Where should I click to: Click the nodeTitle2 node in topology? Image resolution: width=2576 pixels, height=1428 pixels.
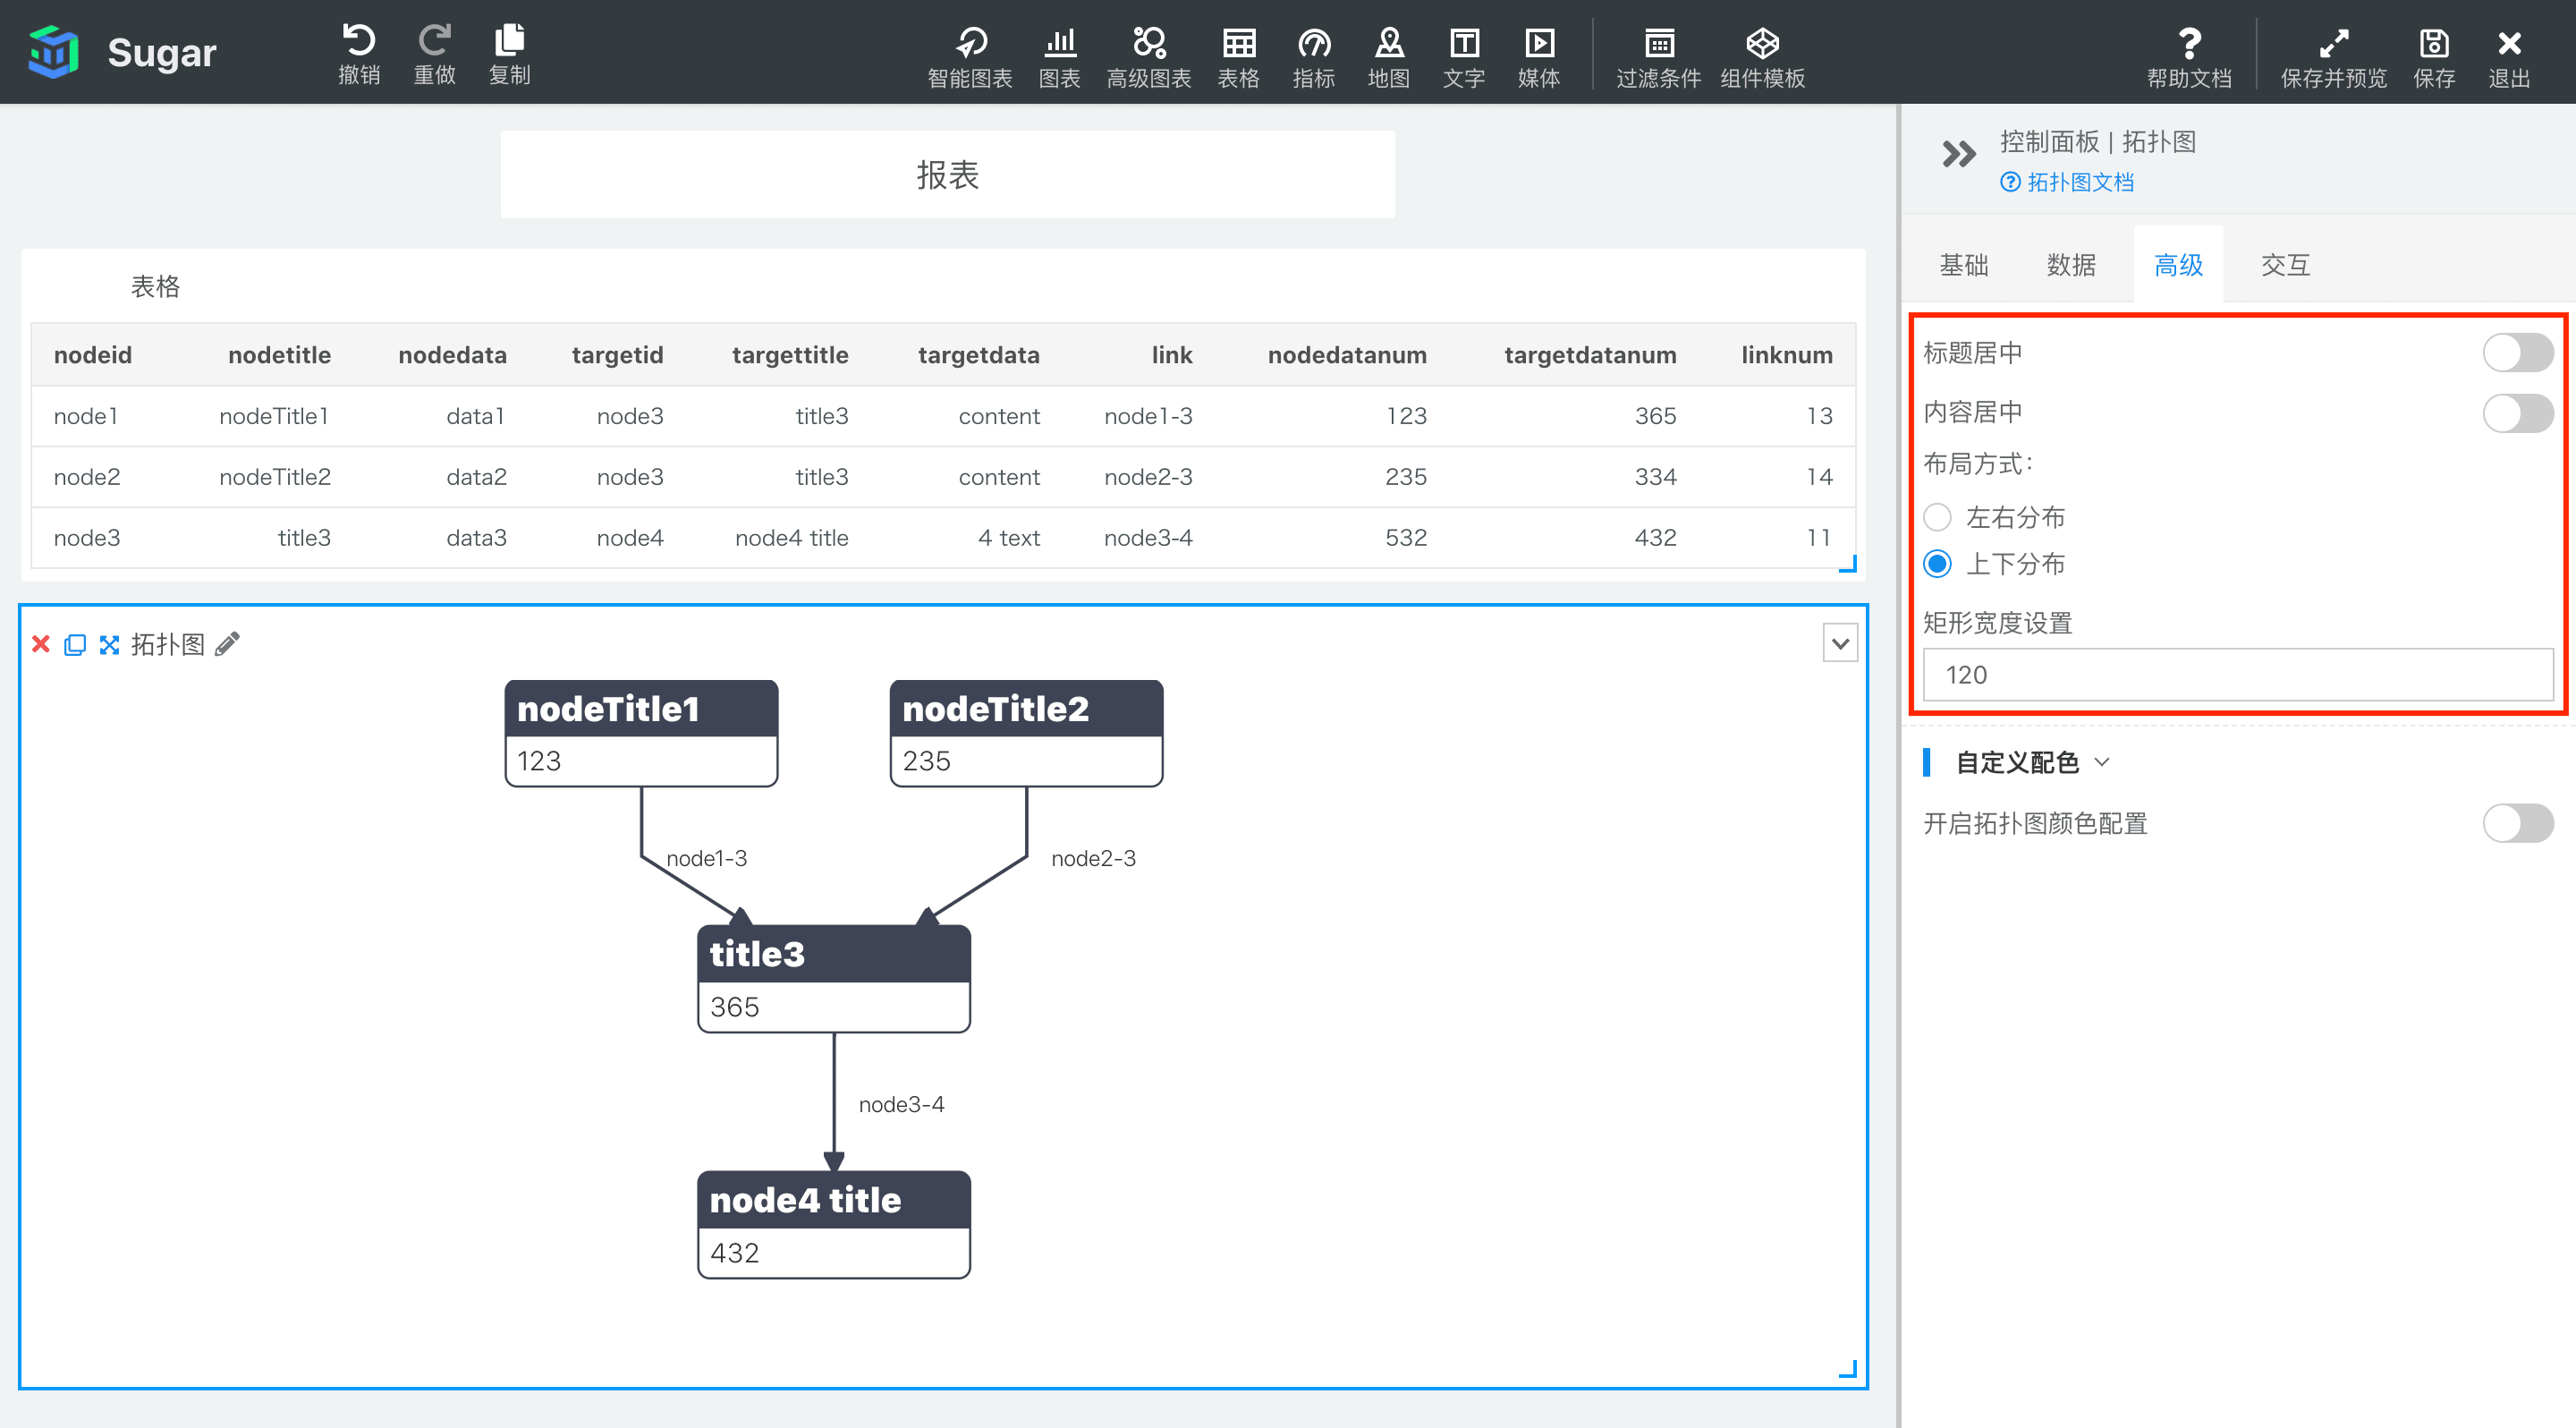click(x=1026, y=733)
